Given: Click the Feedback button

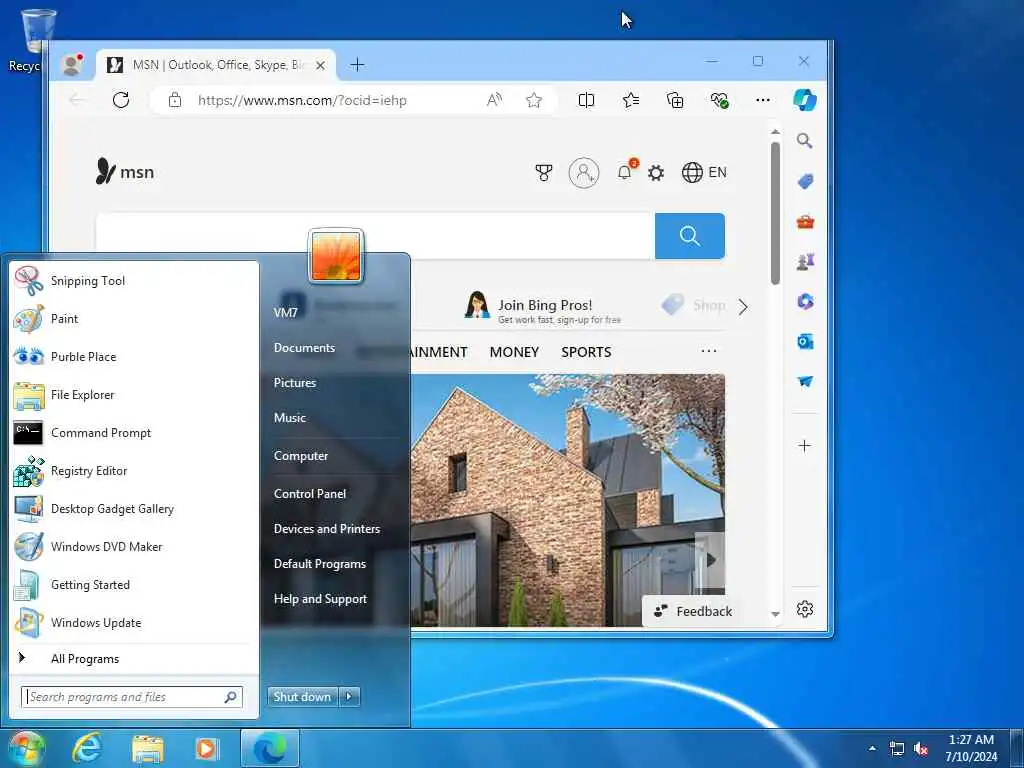Looking at the screenshot, I should 694,611.
